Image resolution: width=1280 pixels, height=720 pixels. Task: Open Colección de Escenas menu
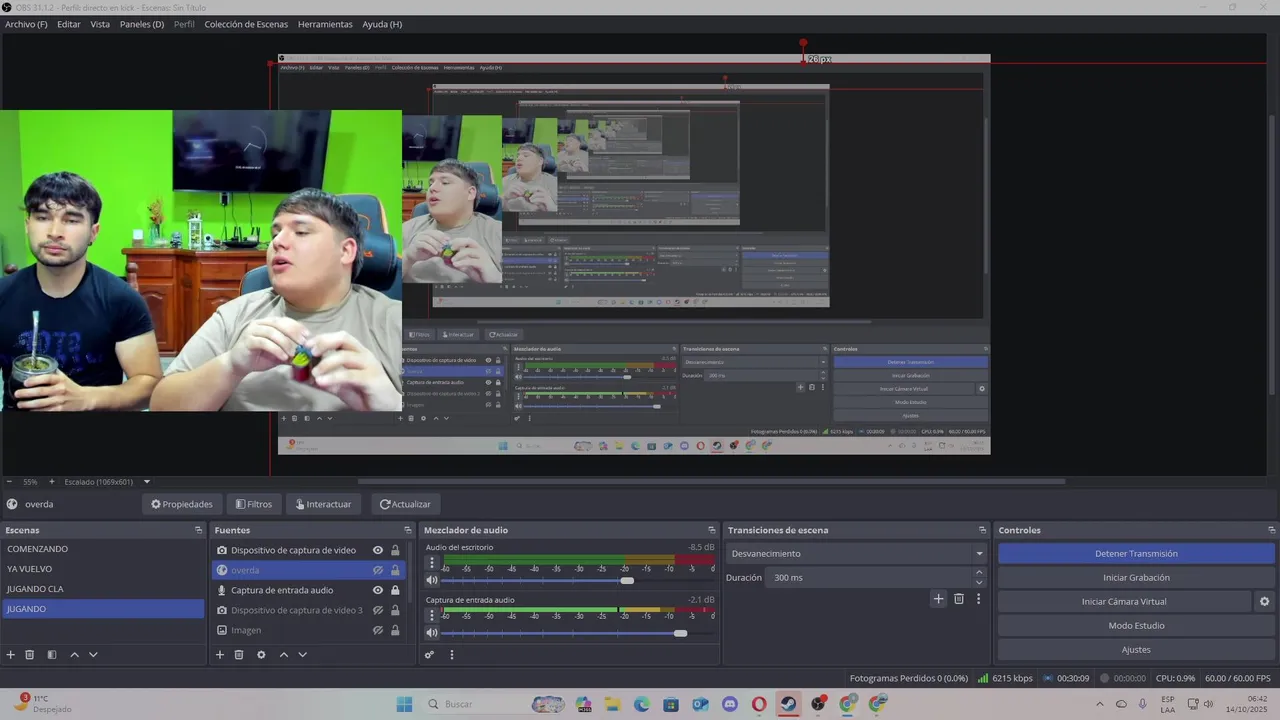coord(246,24)
